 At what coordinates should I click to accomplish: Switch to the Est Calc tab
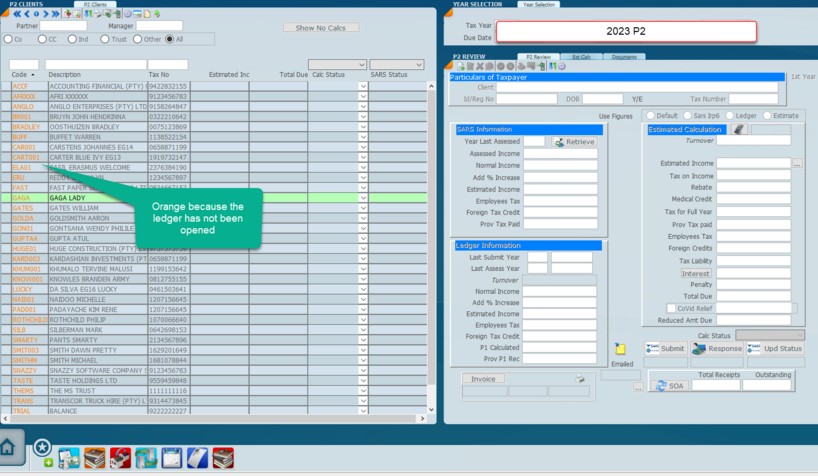pyautogui.click(x=581, y=57)
